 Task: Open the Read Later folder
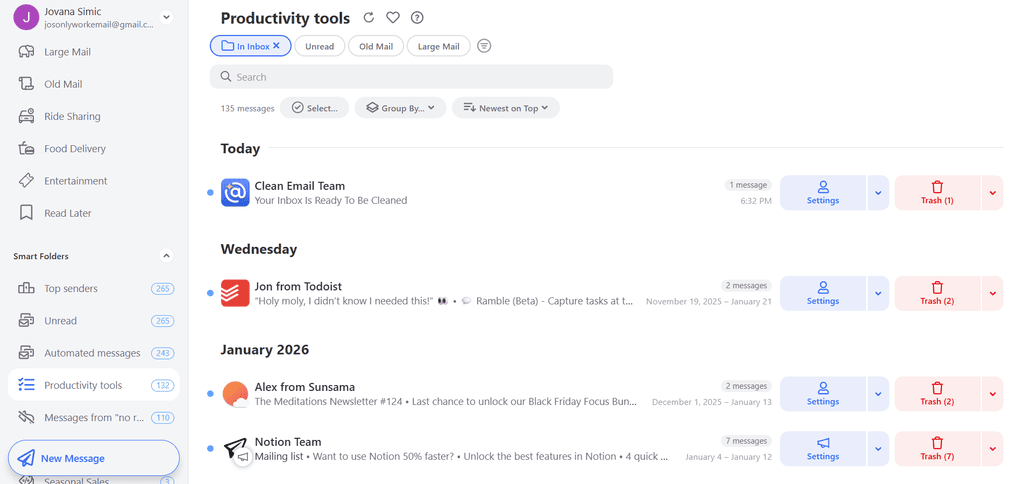point(94,213)
